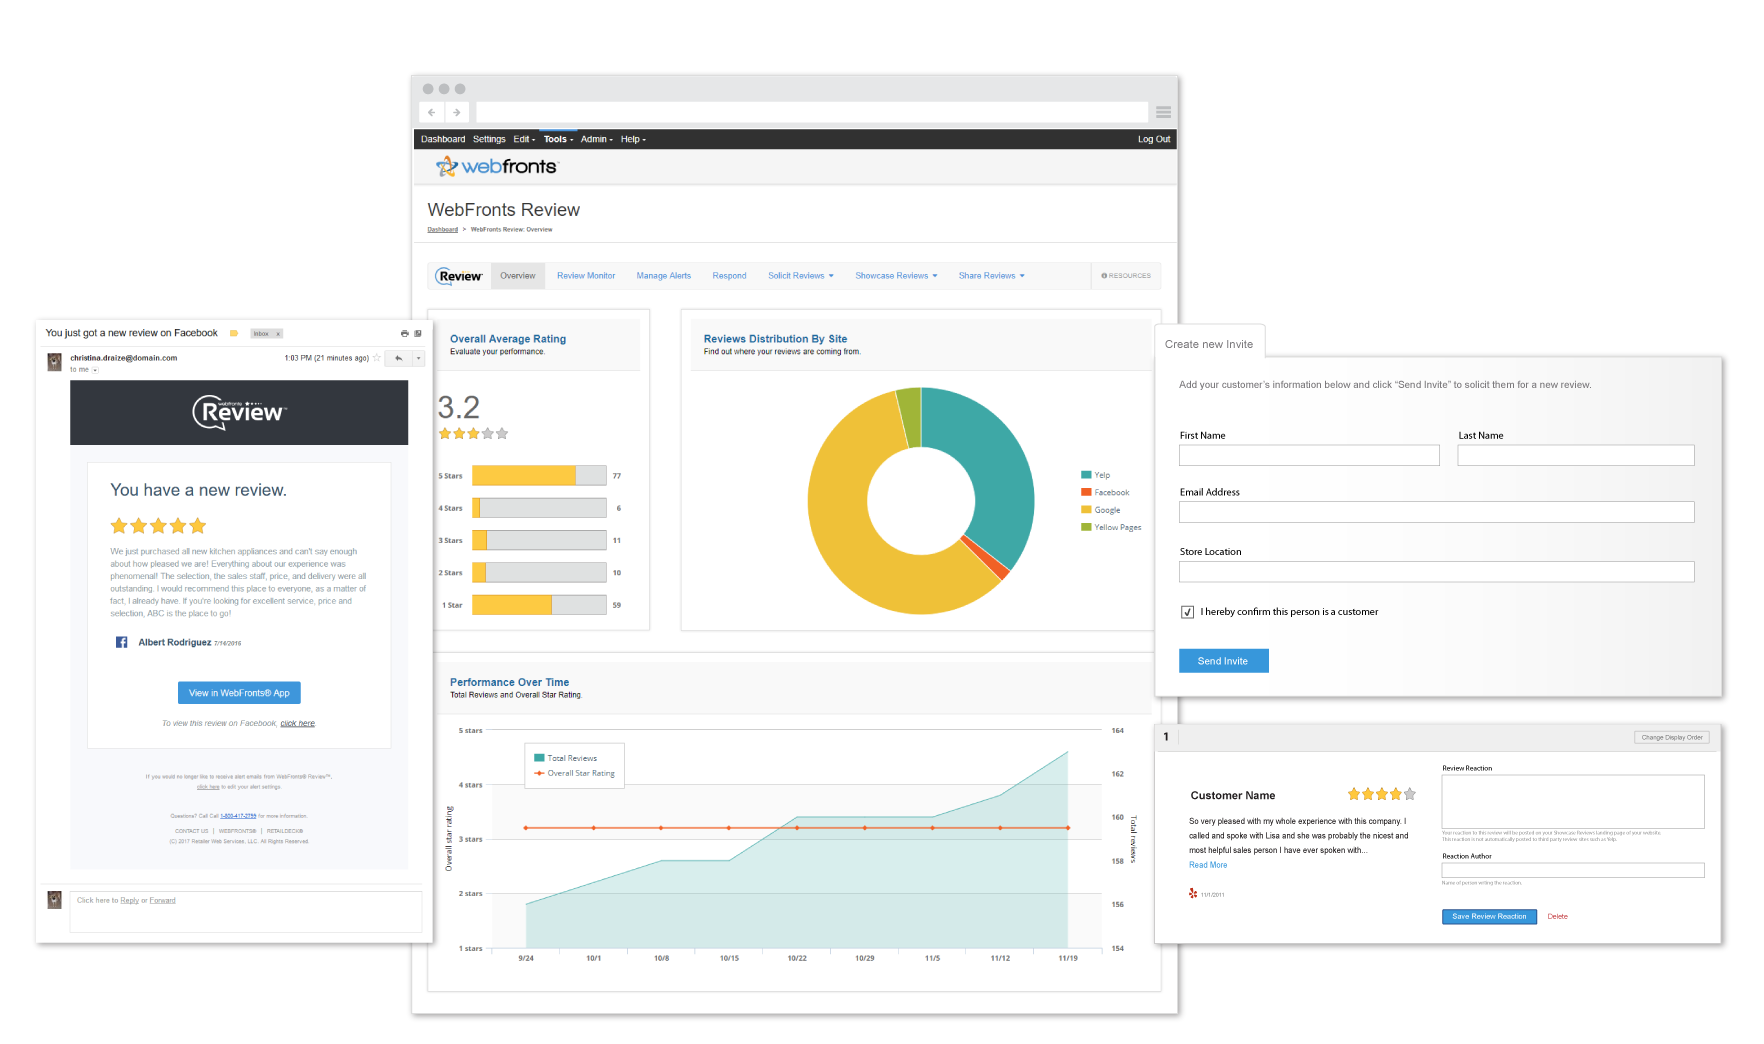Click the Yelp teal legend swatch
The width and height of the screenshot is (1764, 1044).
[1086, 475]
